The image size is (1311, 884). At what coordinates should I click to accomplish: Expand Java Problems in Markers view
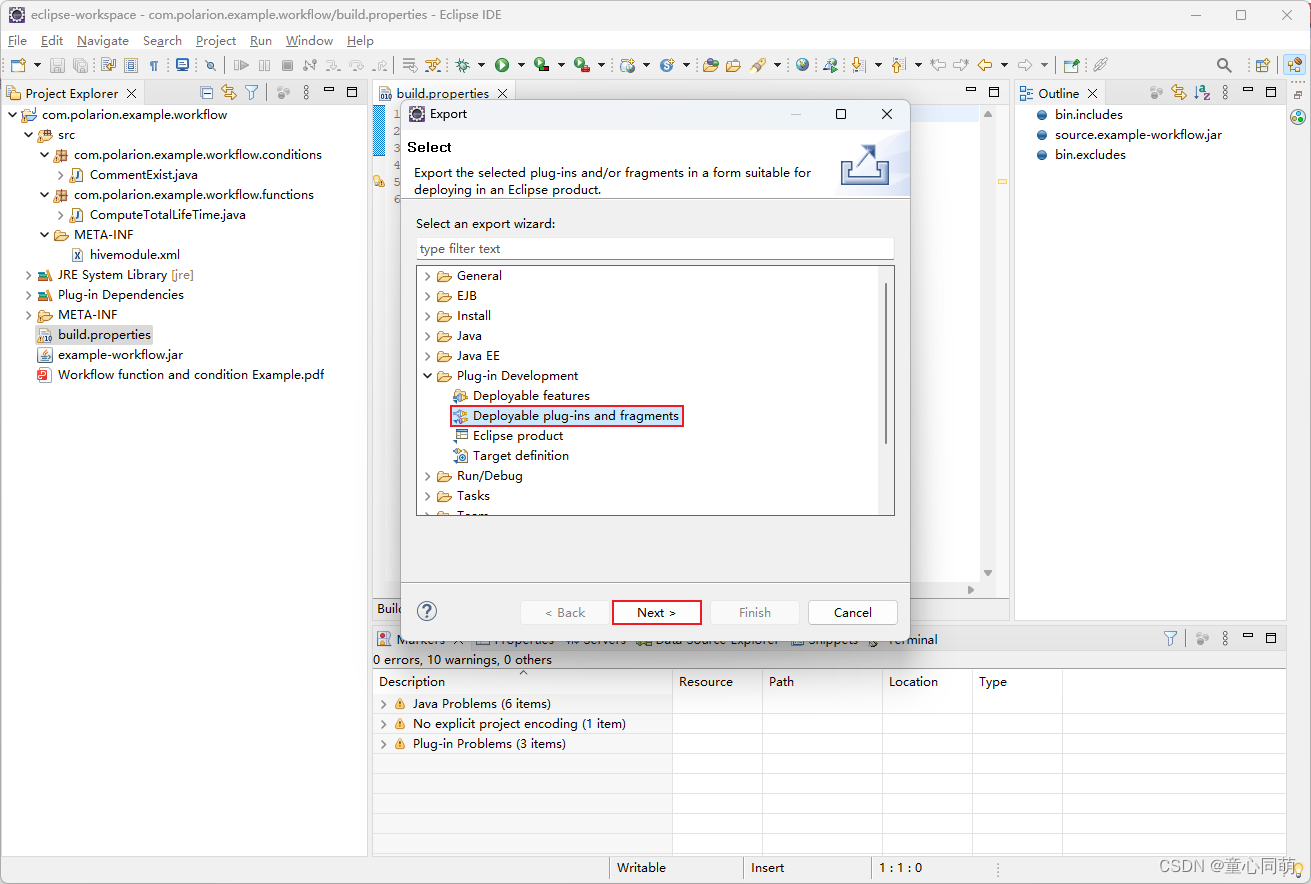[x=383, y=704]
